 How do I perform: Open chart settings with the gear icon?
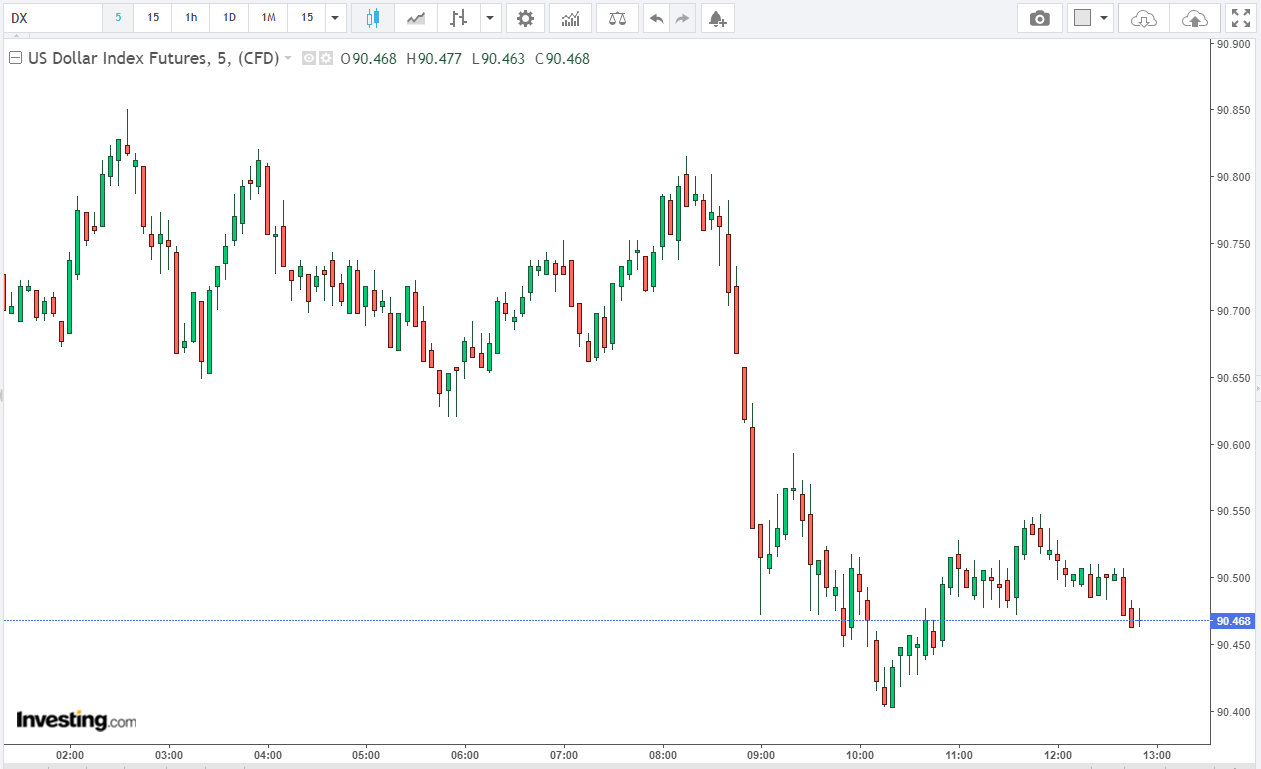point(525,18)
